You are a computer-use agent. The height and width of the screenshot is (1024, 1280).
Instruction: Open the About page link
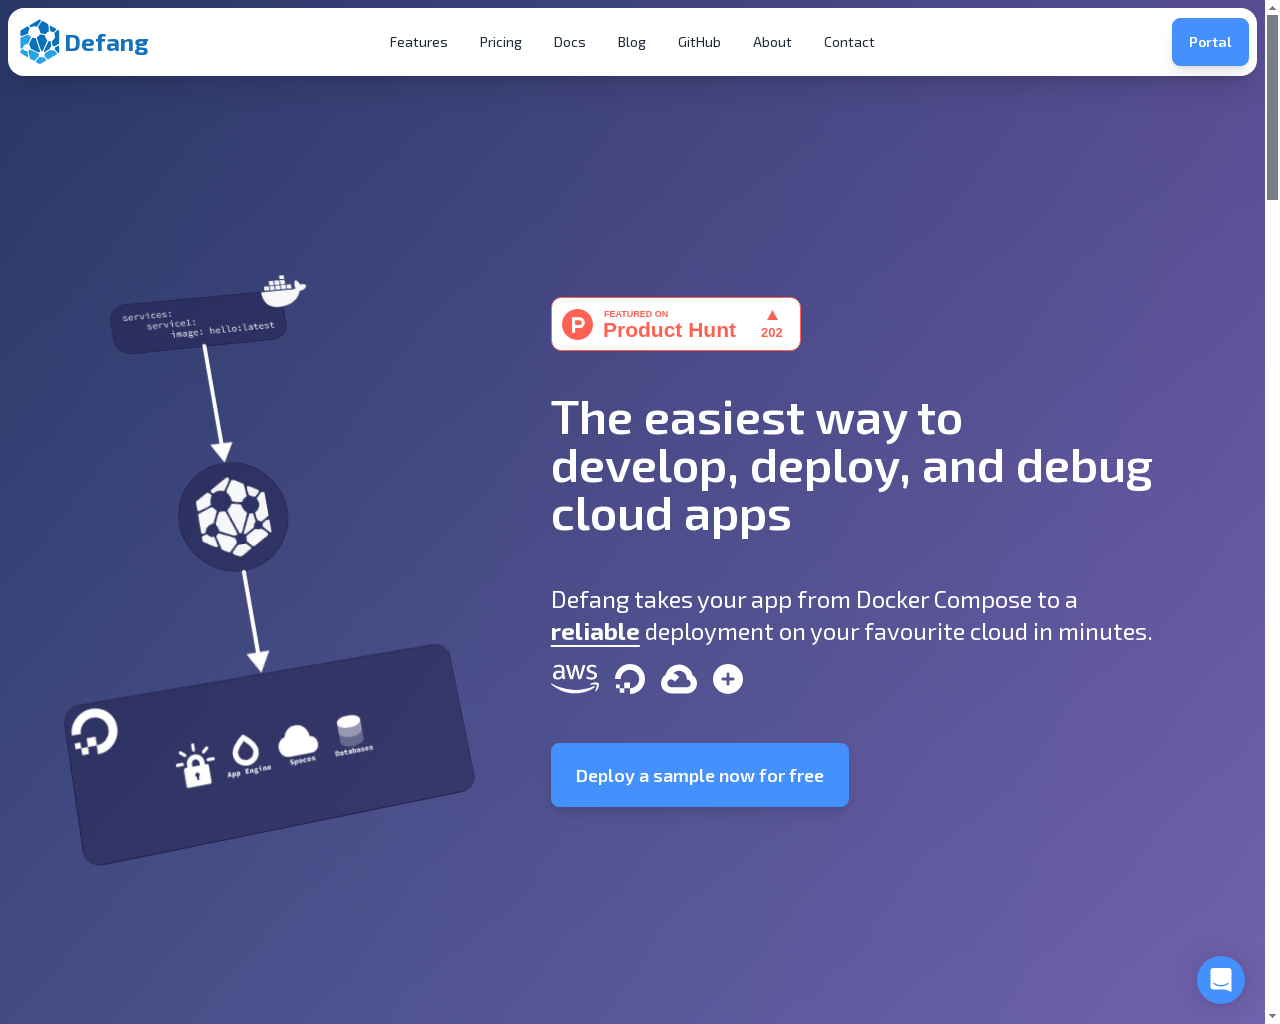coord(772,42)
